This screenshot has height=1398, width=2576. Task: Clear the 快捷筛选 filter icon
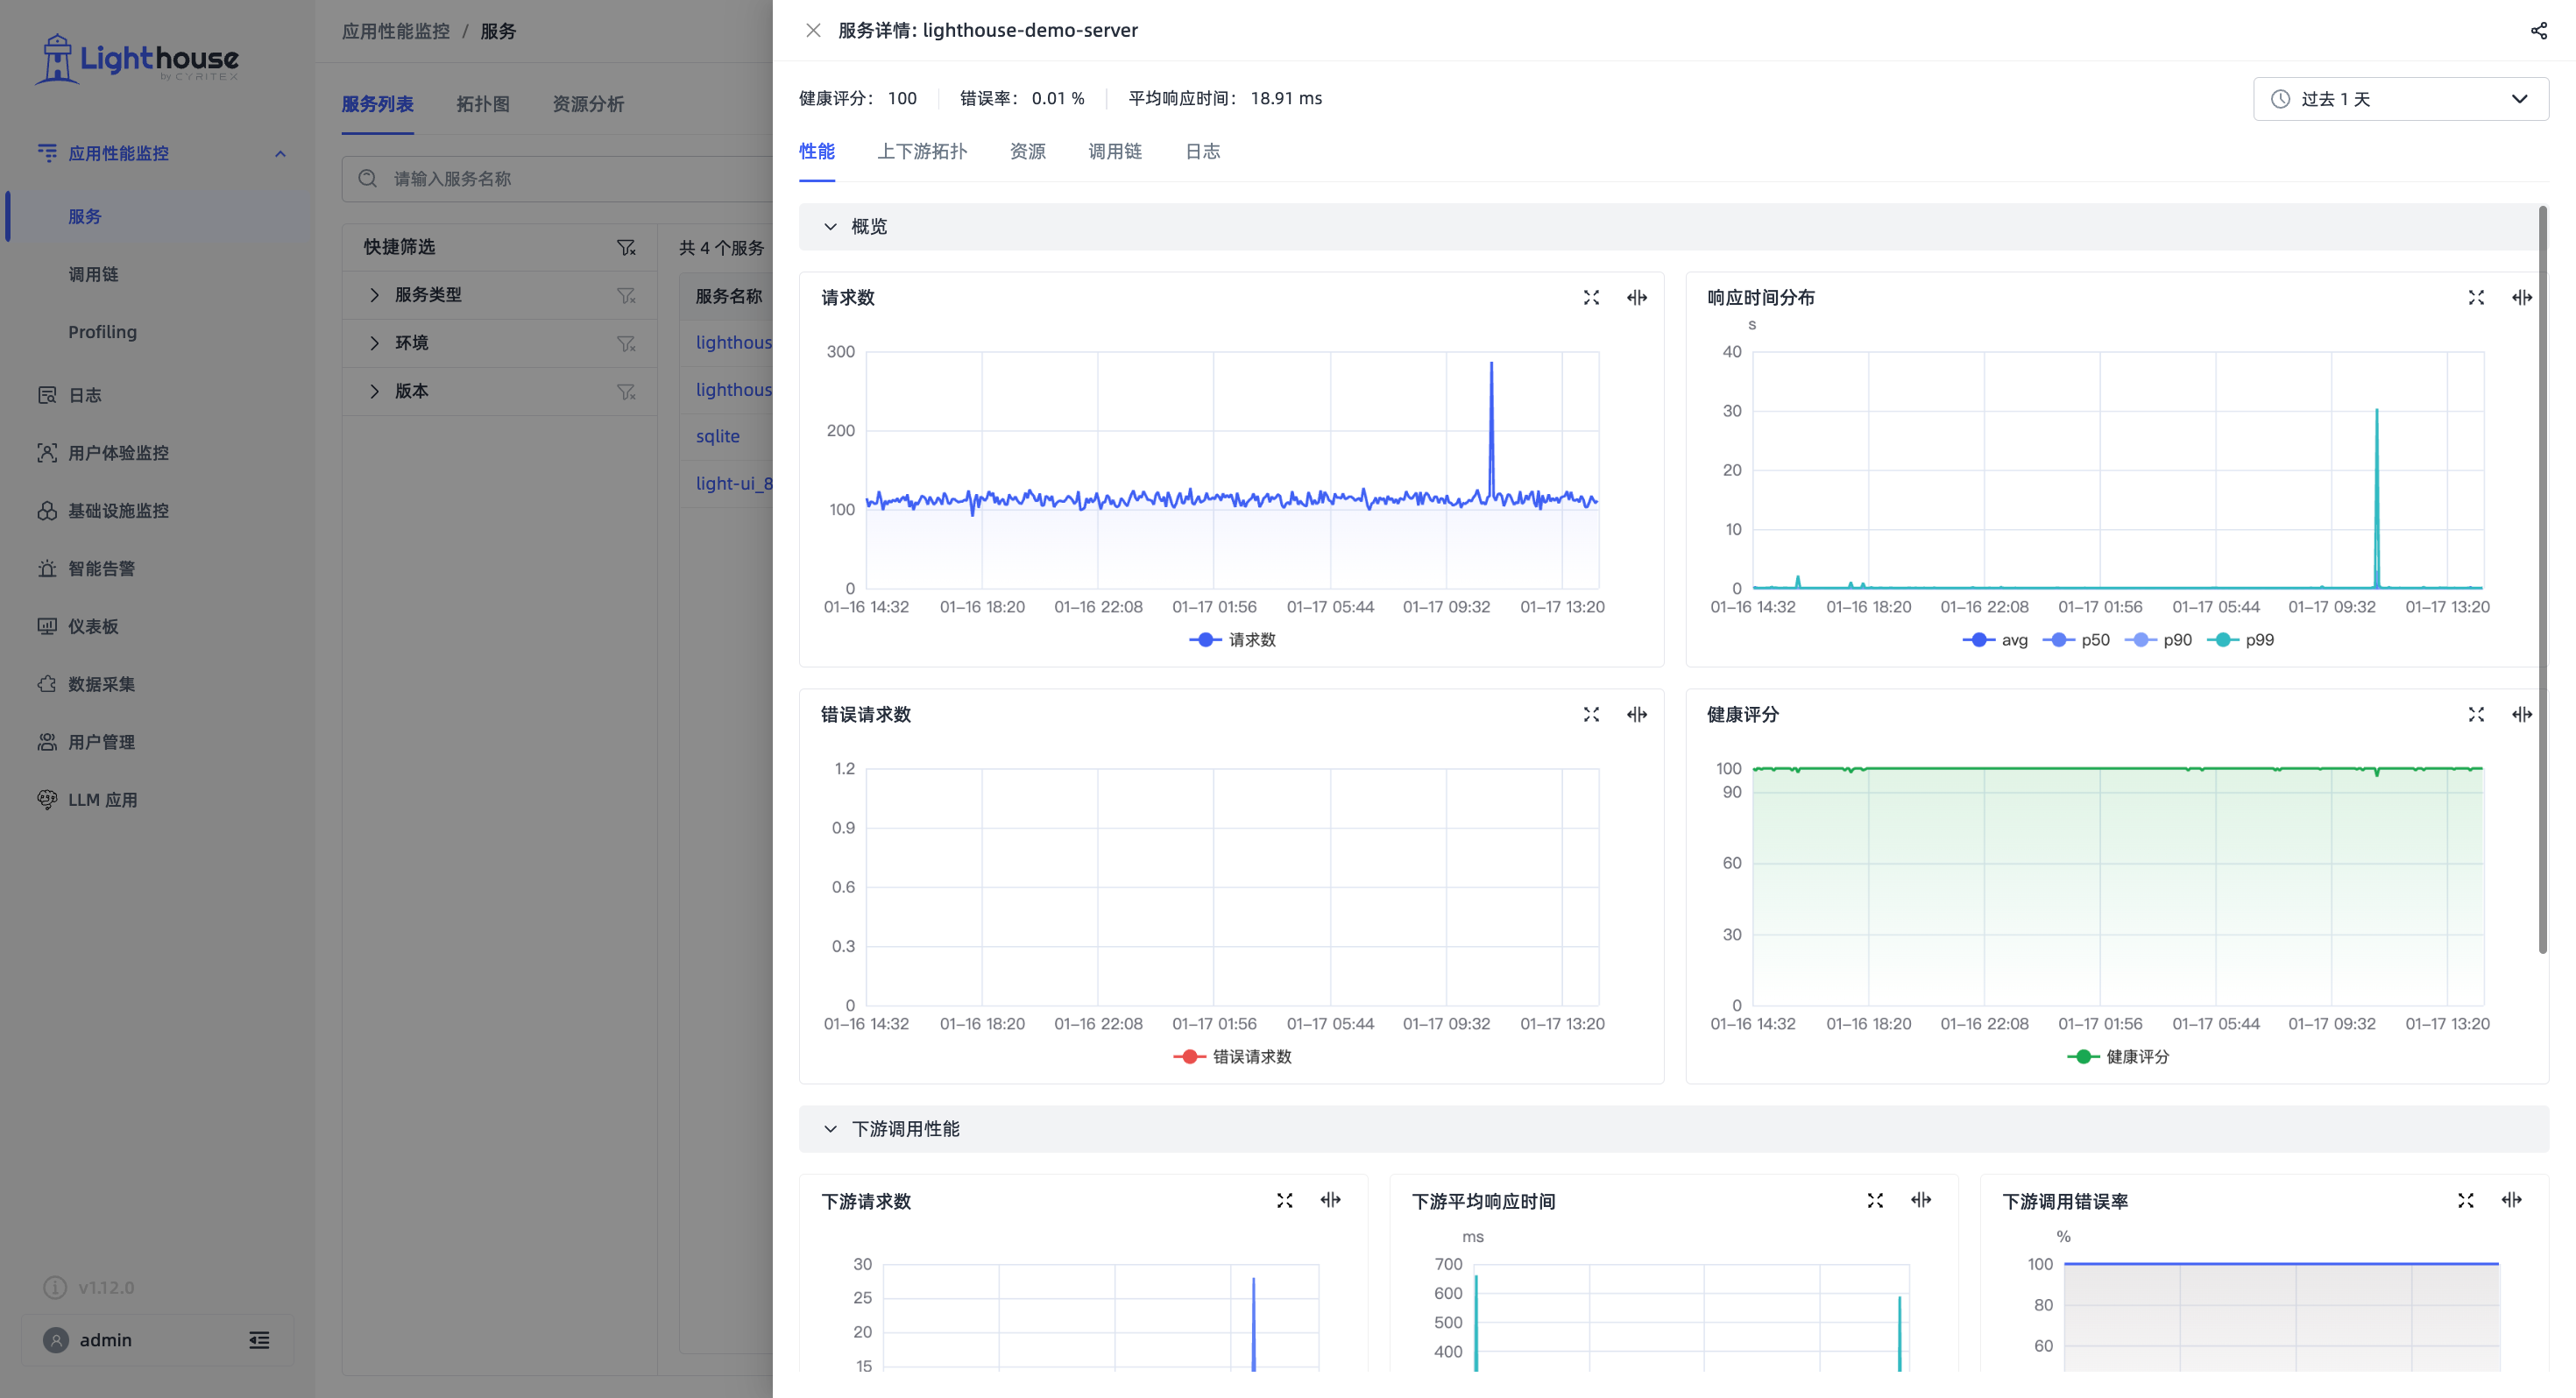click(626, 247)
